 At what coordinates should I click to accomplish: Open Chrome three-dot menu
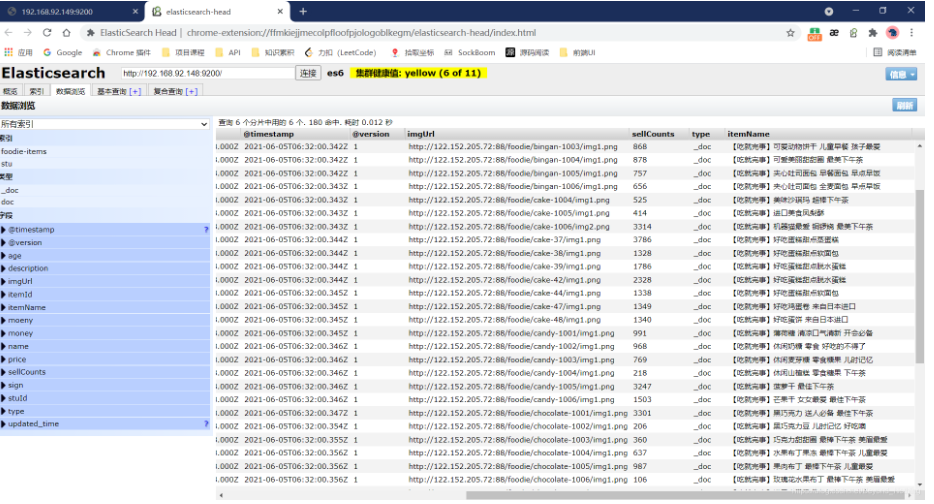911,33
